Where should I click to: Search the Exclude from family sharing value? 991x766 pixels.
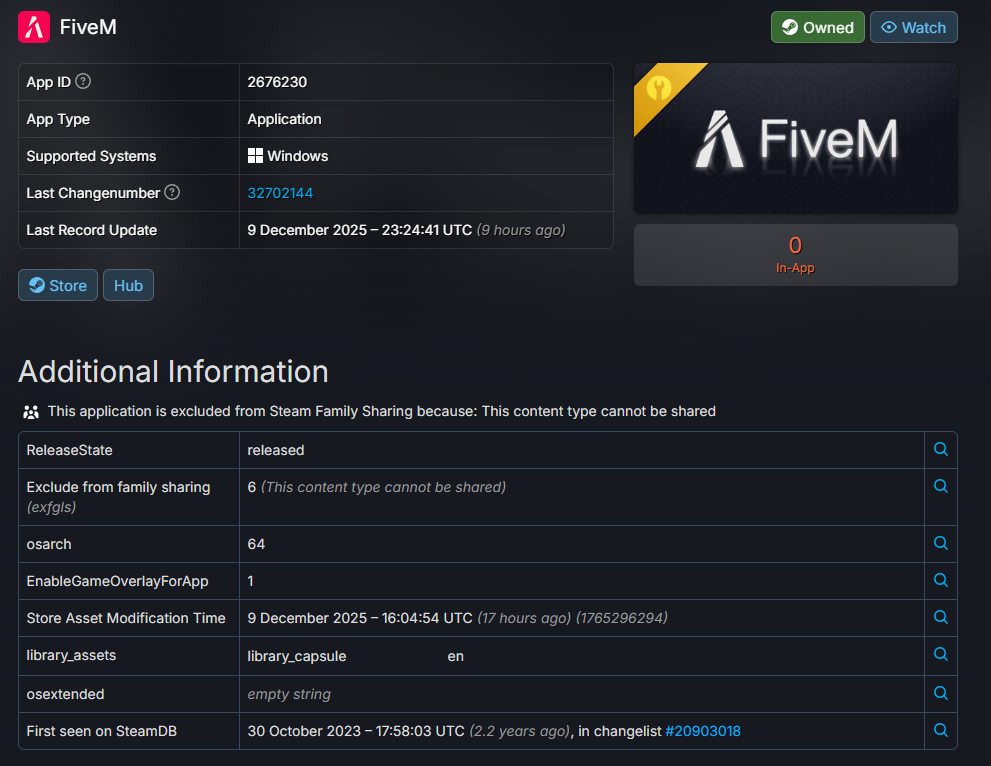(x=940, y=486)
